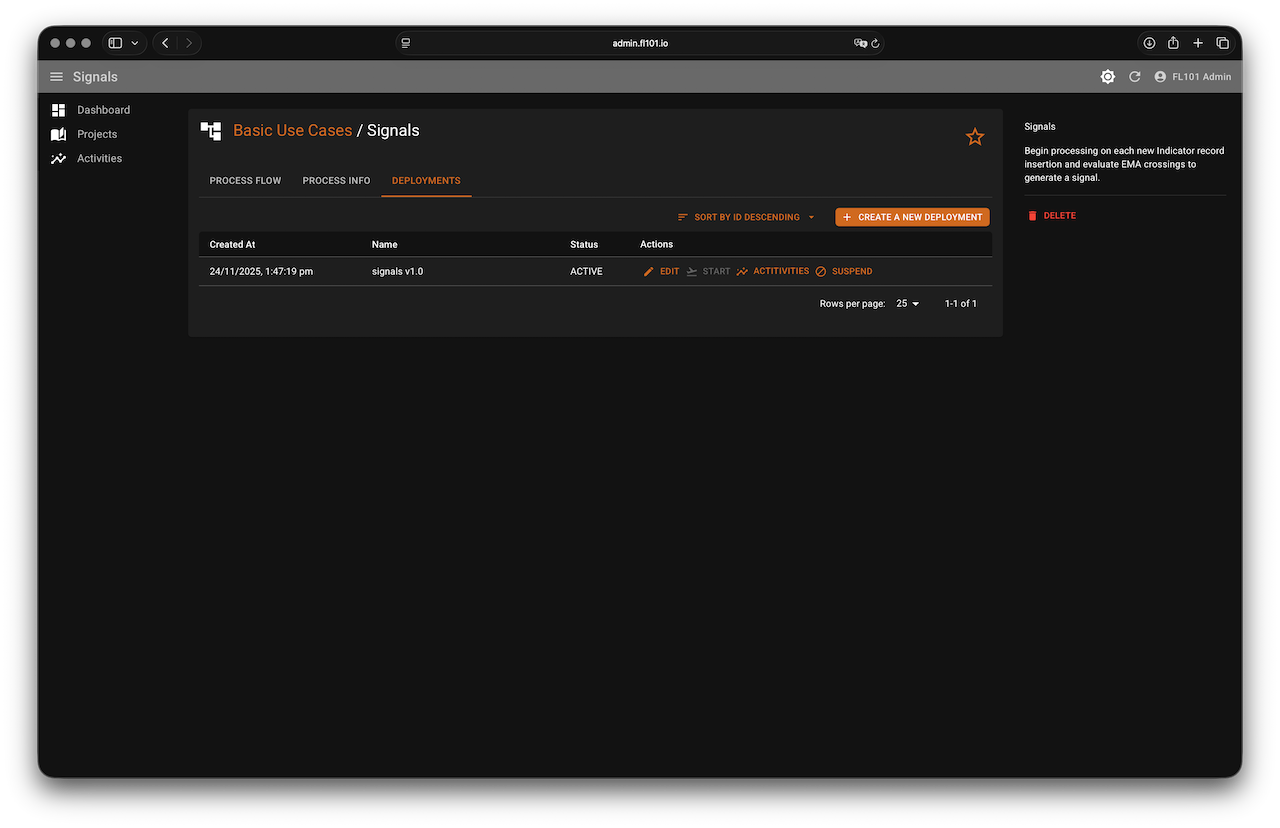Screen dimensions: 1280x828
Task: Click the refresh icon in header
Action: point(1134,77)
